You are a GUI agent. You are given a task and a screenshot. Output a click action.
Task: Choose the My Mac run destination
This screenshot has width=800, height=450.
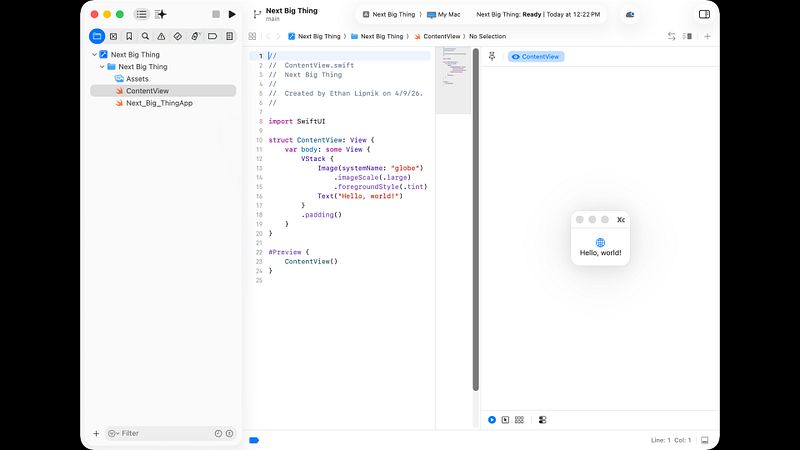click(x=444, y=14)
